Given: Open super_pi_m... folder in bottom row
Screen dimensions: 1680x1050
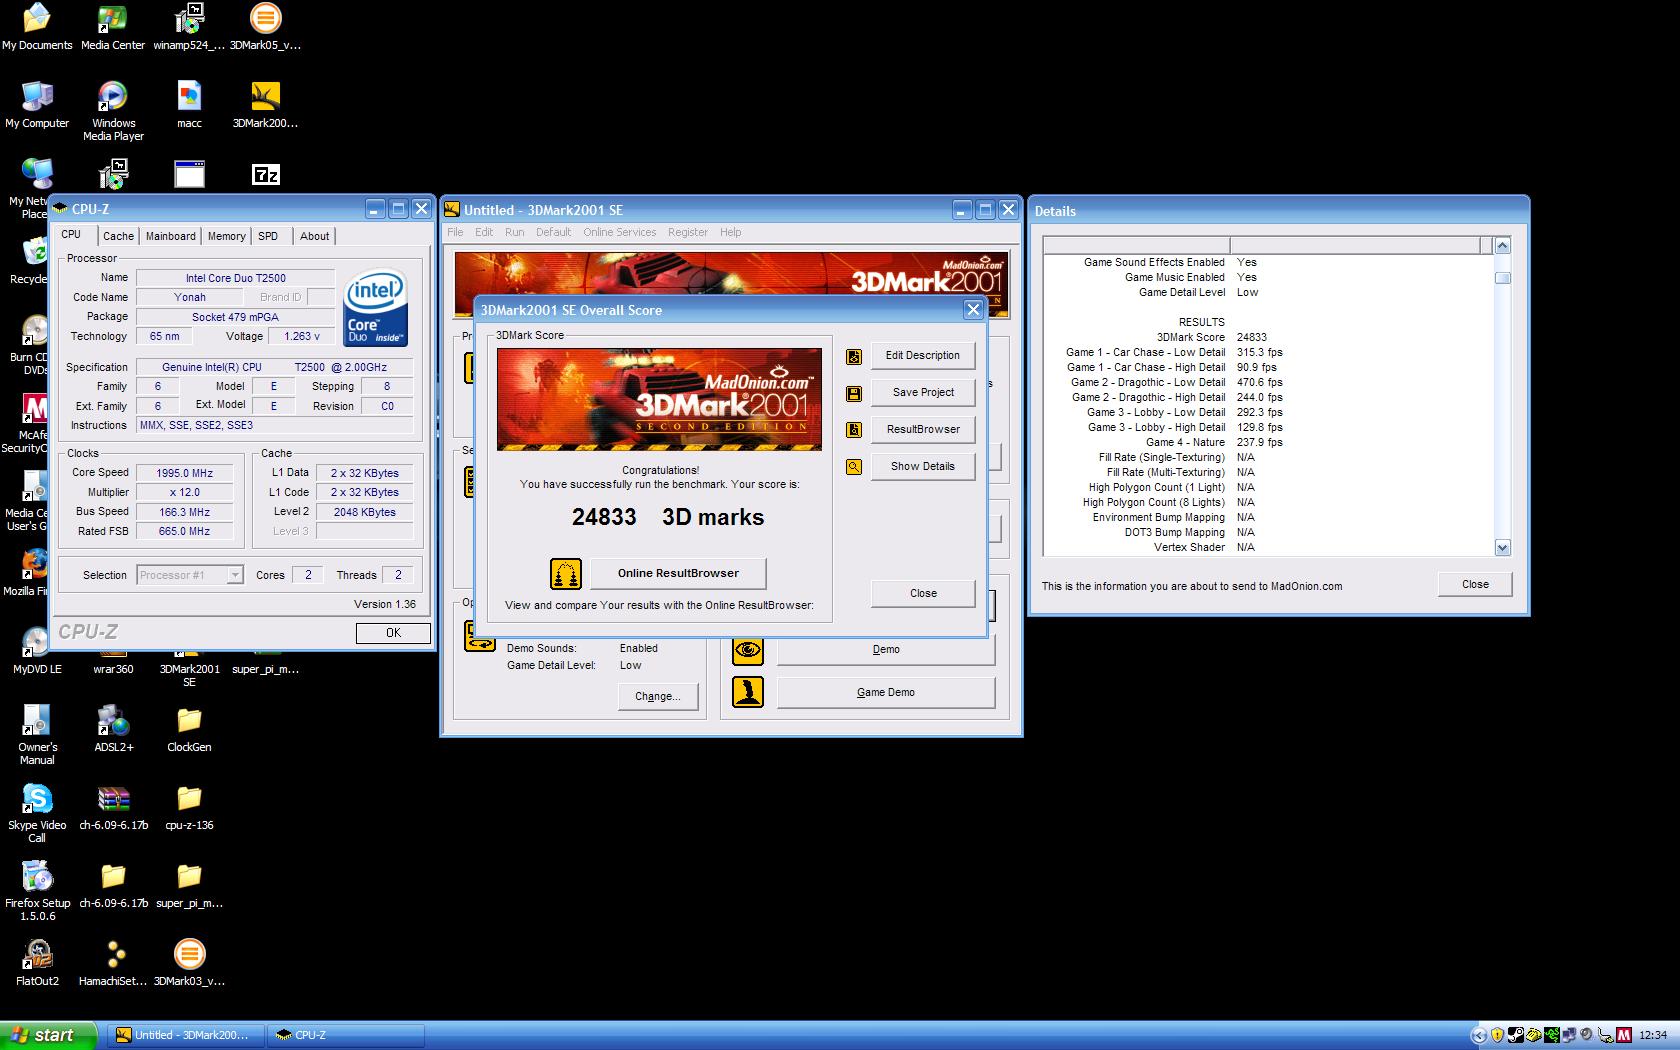Looking at the screenshot, I should coord(189,885).
